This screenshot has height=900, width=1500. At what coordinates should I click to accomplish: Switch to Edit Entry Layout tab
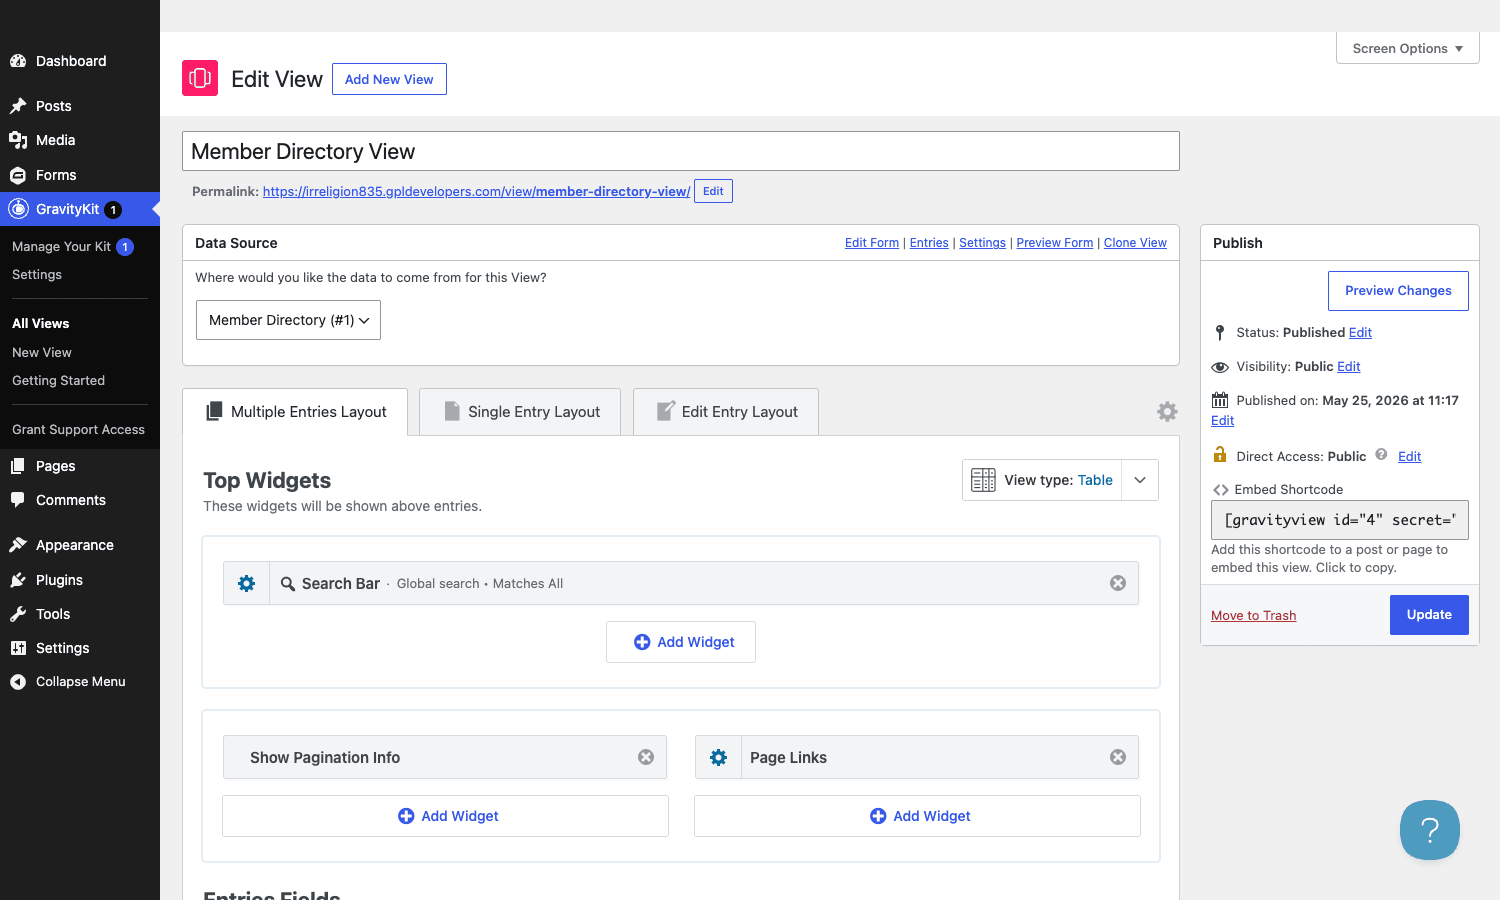pos(726,412)
